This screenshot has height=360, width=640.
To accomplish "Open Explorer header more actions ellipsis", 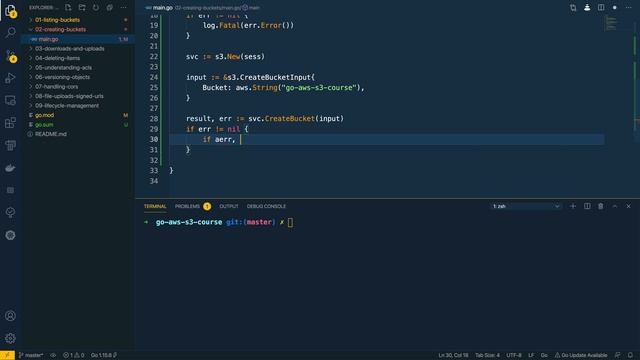I will coord(123,7).
